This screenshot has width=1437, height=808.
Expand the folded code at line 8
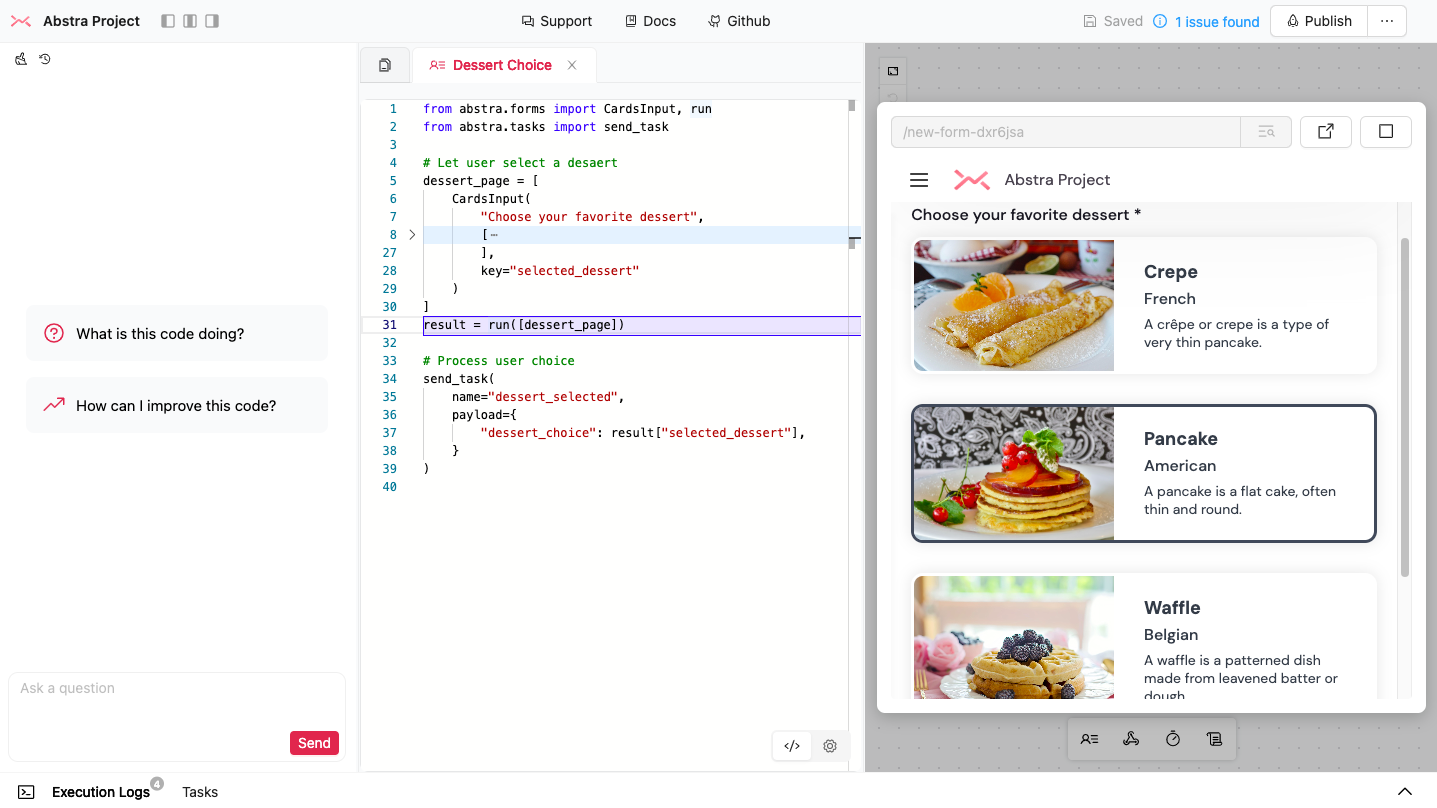pyautogui.click(x=412, y=235)
